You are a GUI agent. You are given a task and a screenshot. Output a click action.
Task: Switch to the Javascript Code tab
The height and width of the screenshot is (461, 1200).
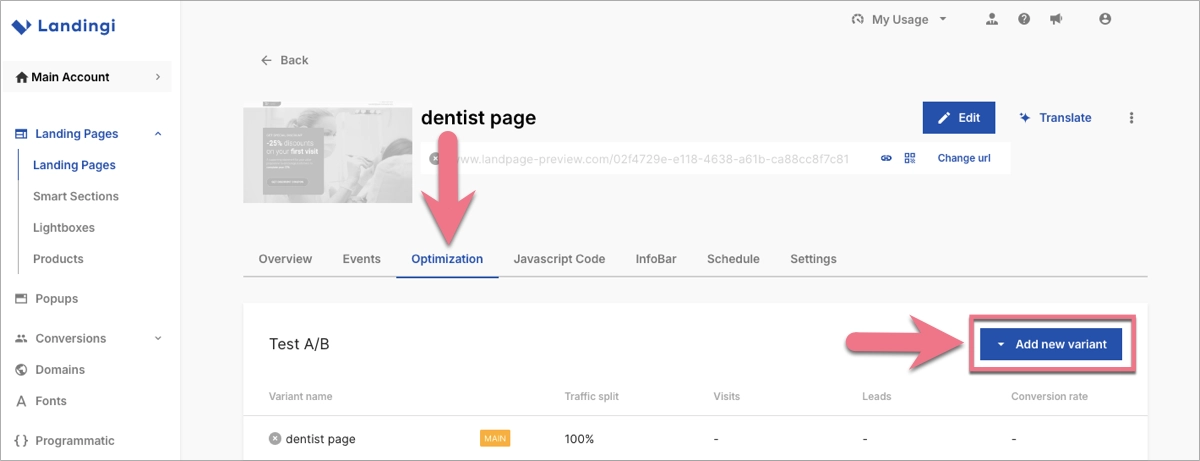(559, 258)
